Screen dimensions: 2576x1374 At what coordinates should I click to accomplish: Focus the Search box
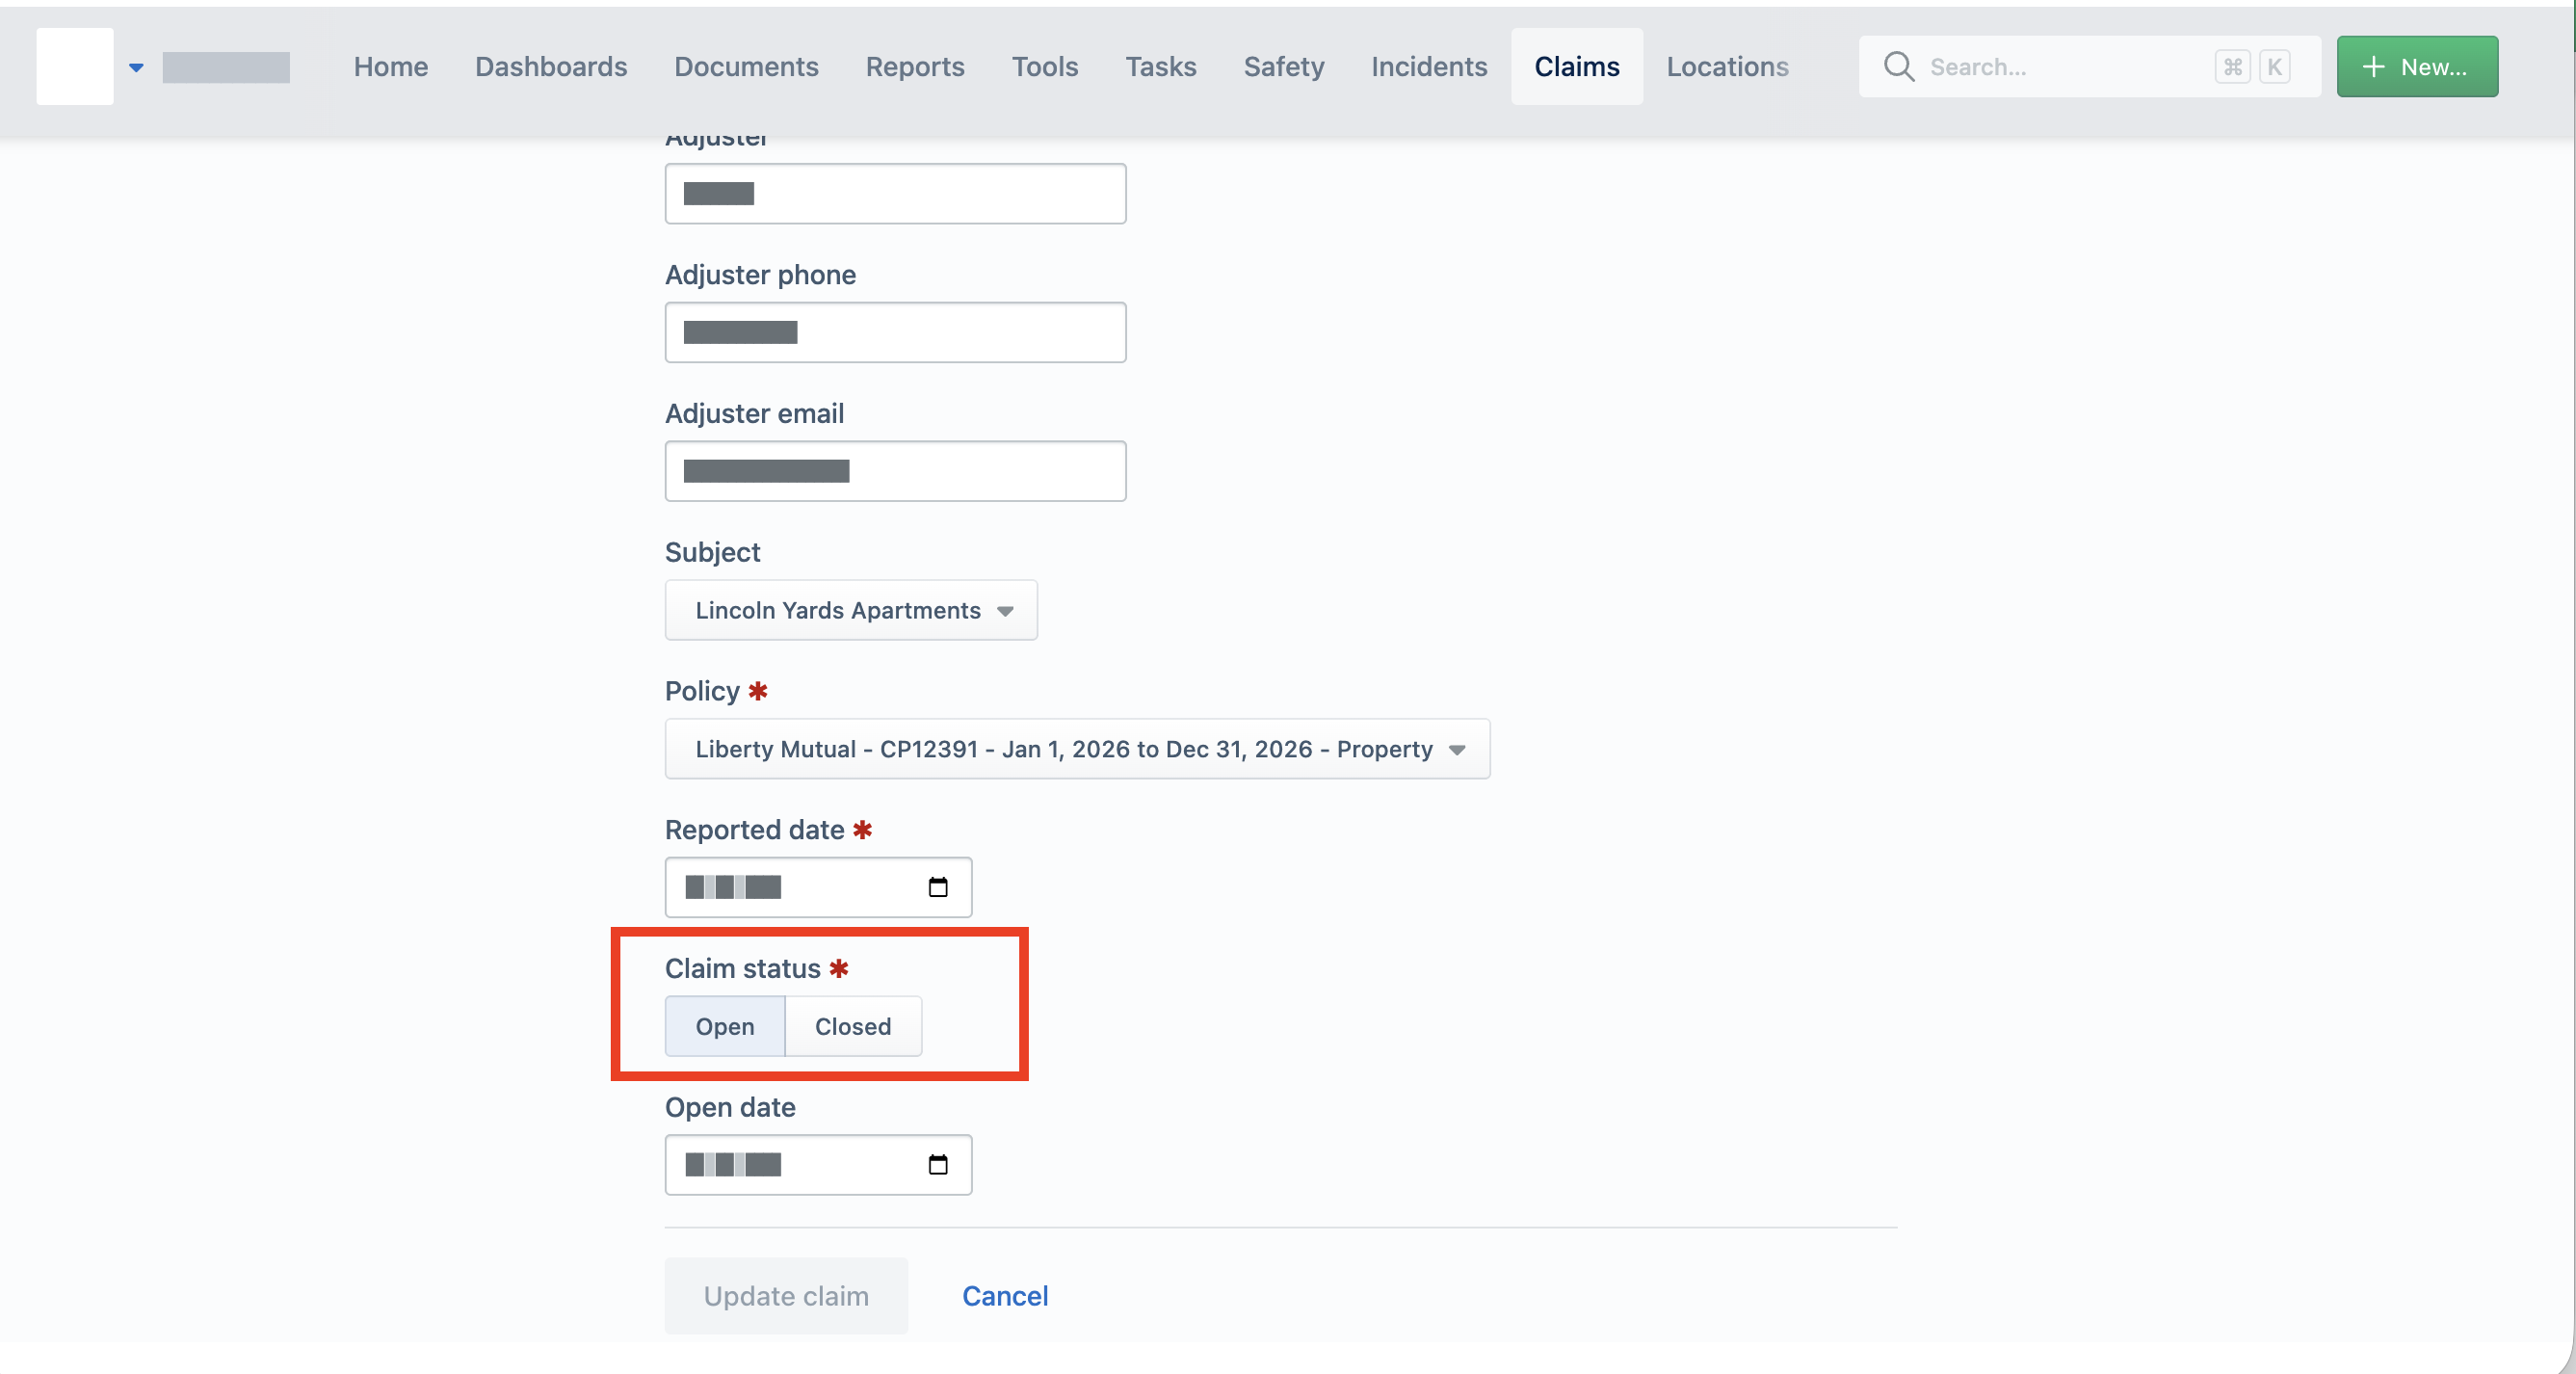(x=2089, y=67)
